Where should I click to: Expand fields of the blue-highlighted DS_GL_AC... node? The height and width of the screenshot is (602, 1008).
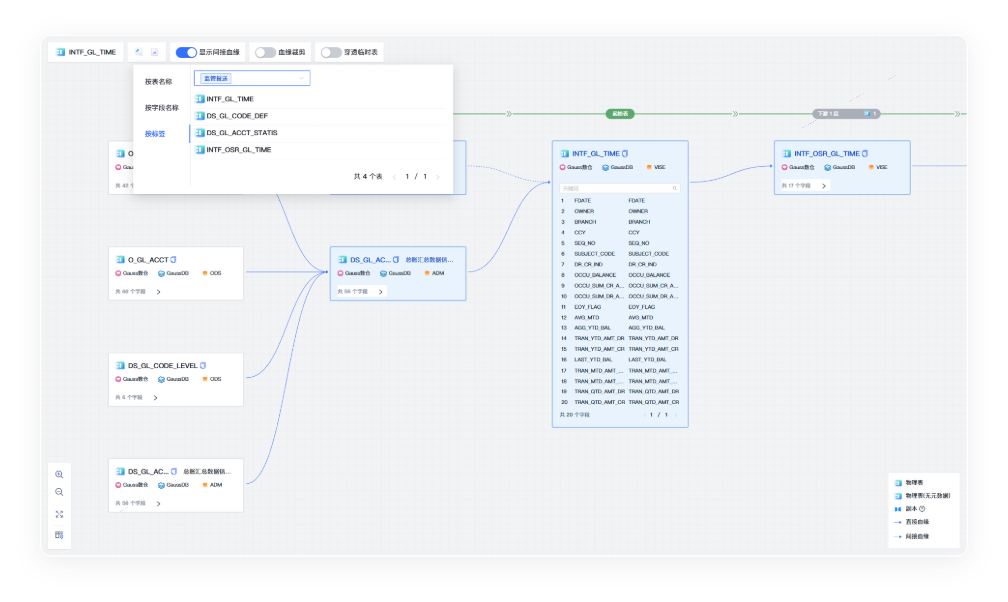click(381, 292)
